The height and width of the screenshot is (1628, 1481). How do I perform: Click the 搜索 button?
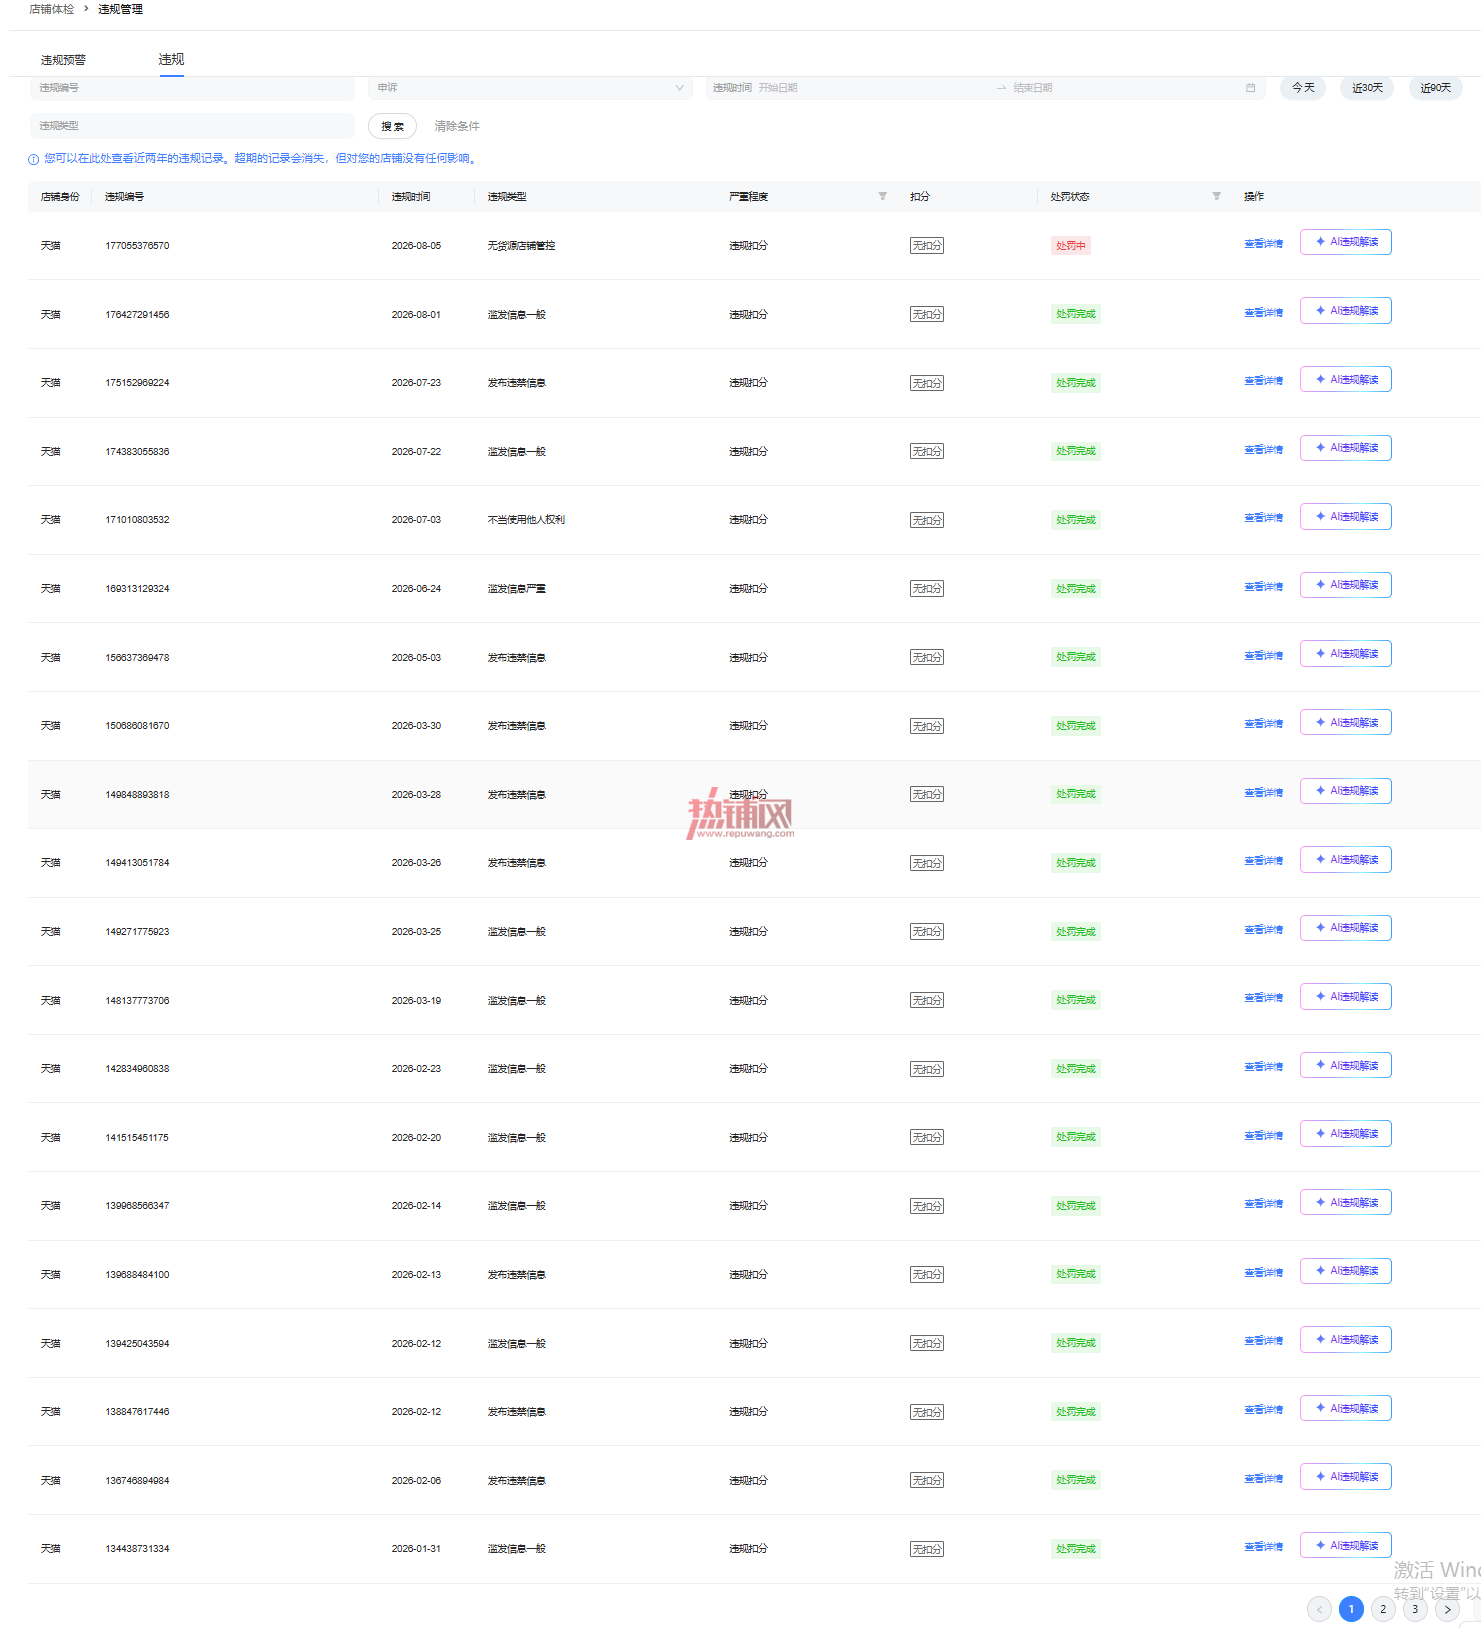tap(392, 126)
